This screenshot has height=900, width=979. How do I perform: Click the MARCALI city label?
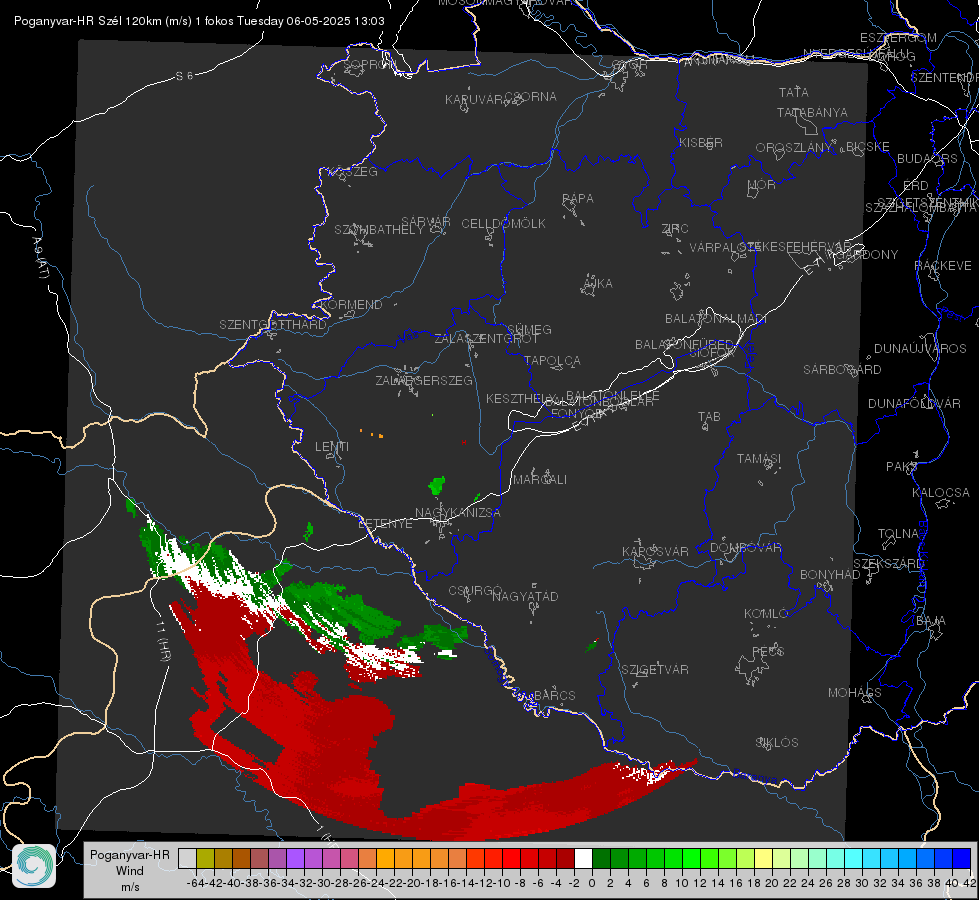pyautogui.click(x=540, y=480)
